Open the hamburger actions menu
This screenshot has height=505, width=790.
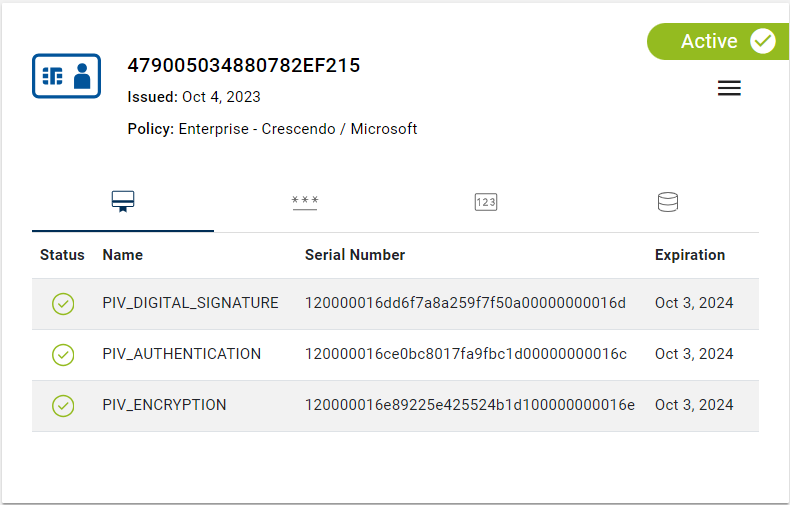tap(729, 88)
